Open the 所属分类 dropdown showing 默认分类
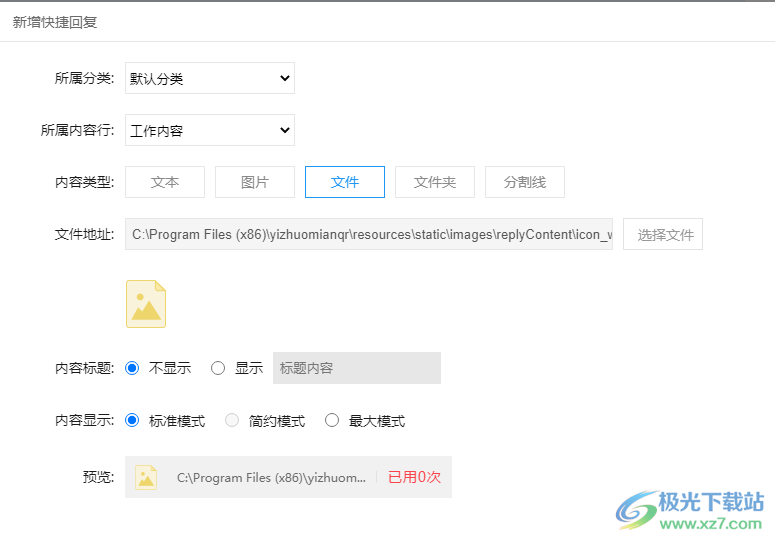The width and height of the screenshot is (775, 540). coord(210,78)
